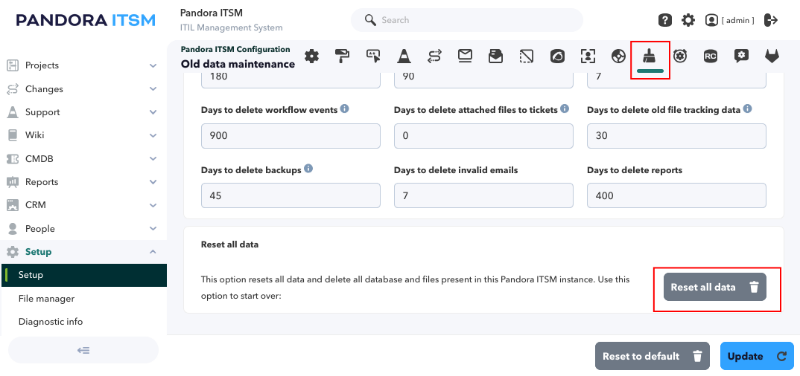Image resolution: width=800 pixels, height=376 pixels.
Task: Open header settings gear icon
Action: click(x=688, y=20)
